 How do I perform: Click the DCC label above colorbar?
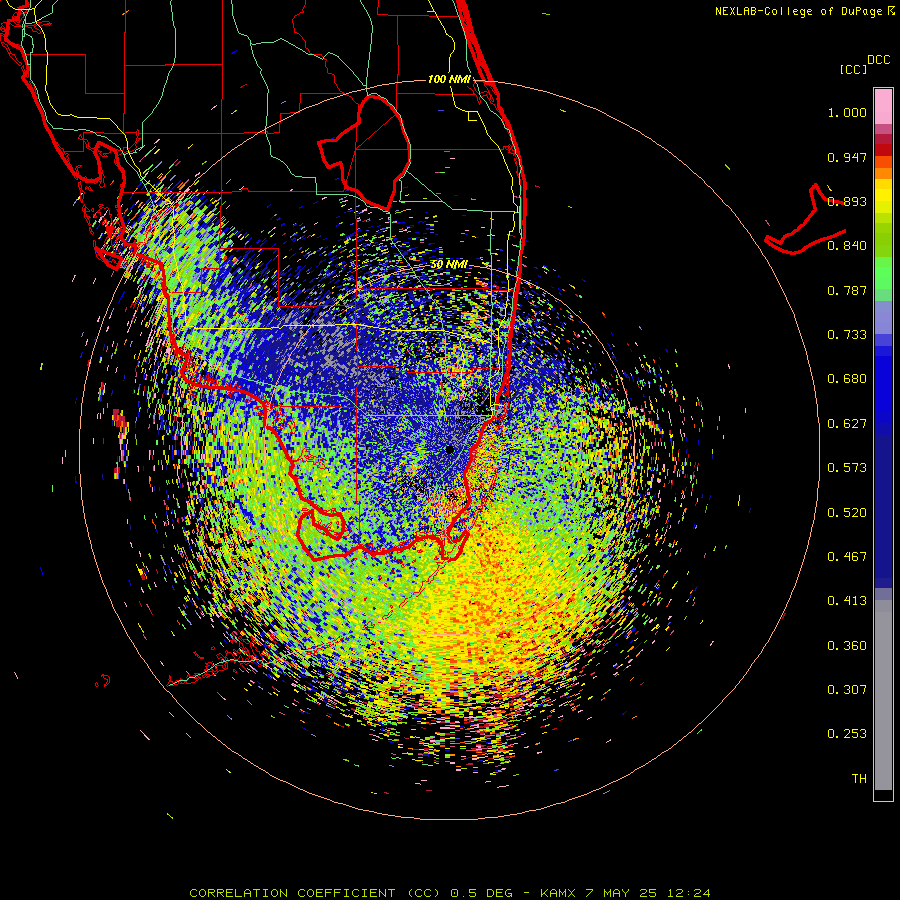click(879, 59)
